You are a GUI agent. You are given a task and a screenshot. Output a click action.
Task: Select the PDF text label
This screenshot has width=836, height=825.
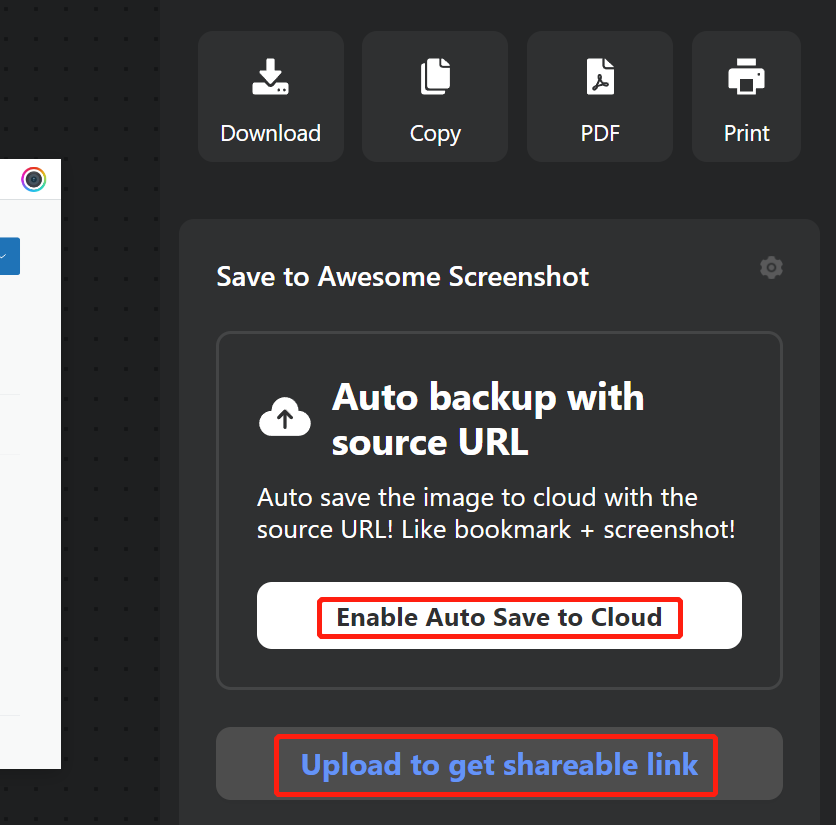point(600,133)
